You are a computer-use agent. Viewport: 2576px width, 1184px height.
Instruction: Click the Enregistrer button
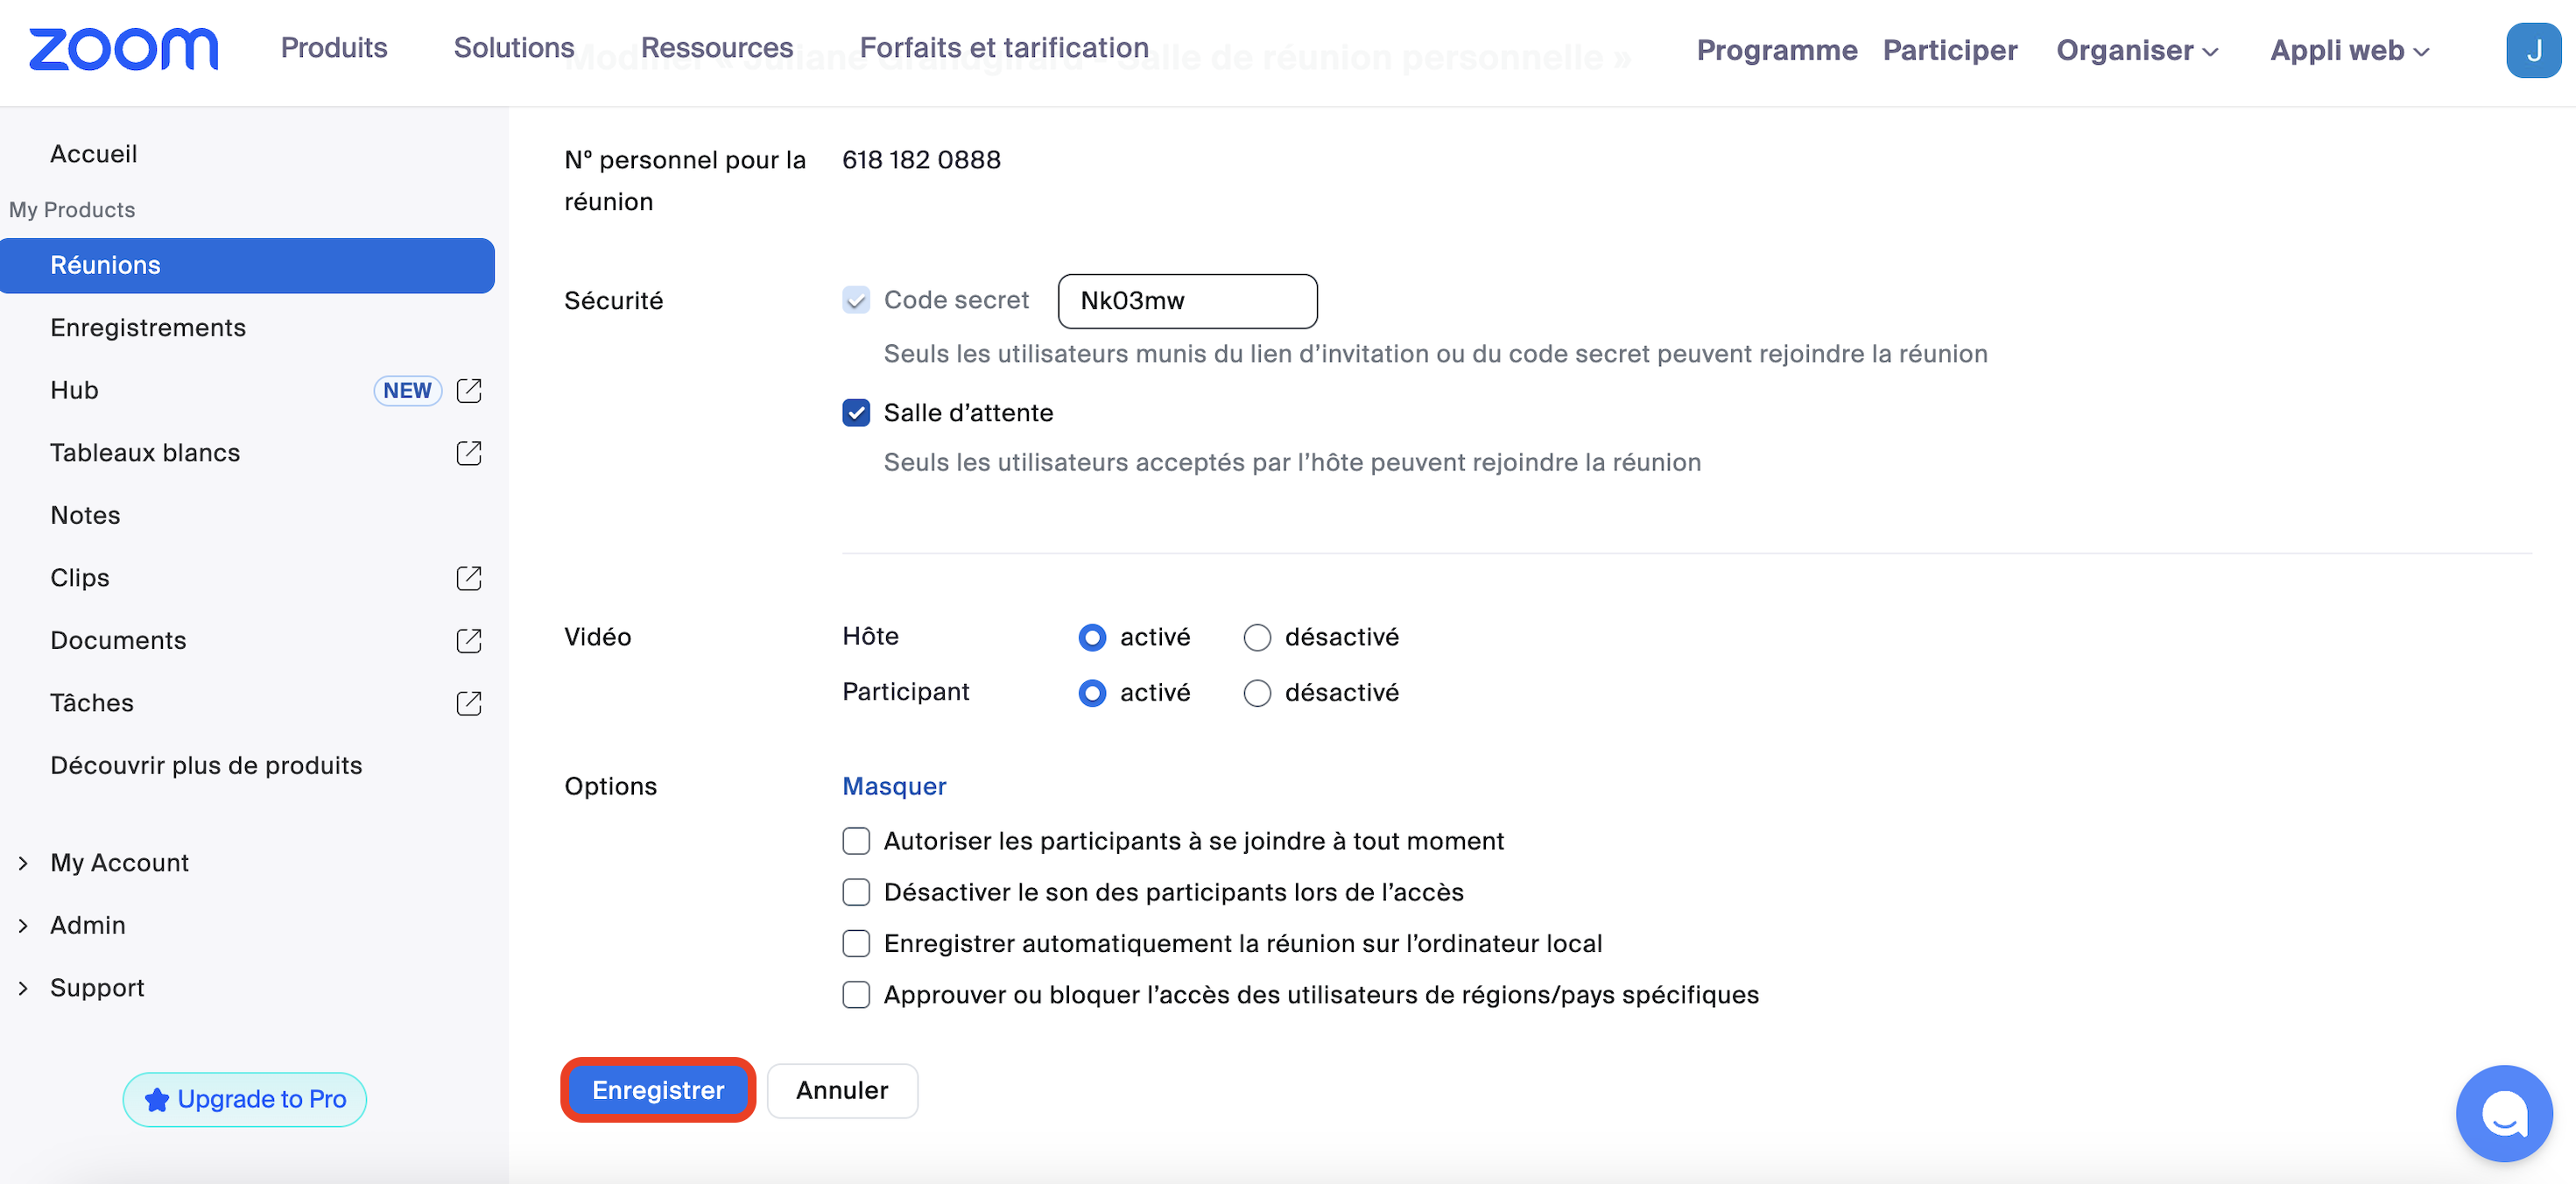658,1090
